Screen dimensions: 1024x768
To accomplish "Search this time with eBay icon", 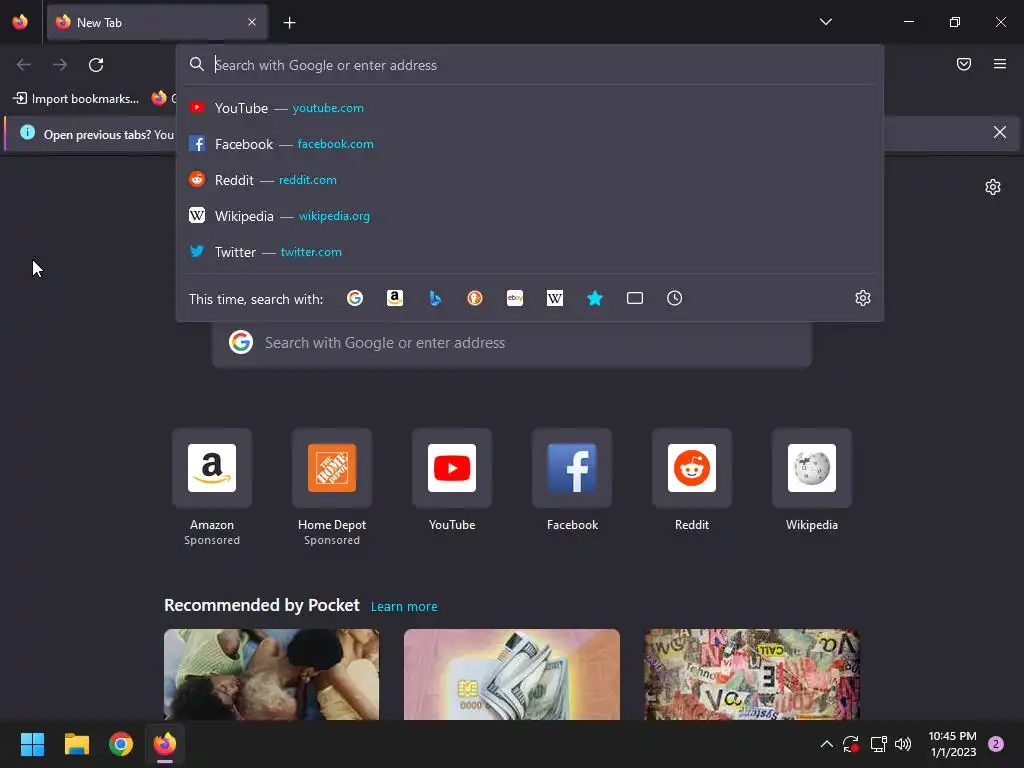I will pyautogui.click(x=515, y=298).
